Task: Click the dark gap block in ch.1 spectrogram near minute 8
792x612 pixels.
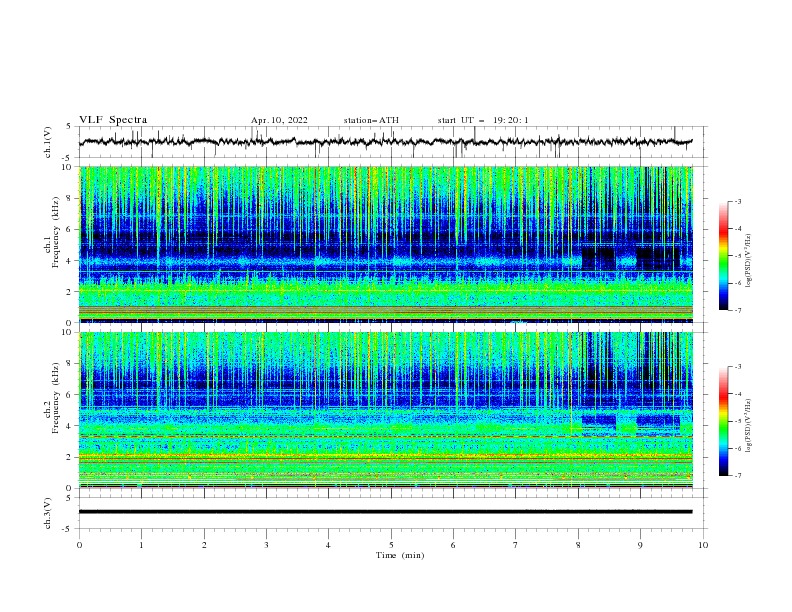Action: pos(599,258)
